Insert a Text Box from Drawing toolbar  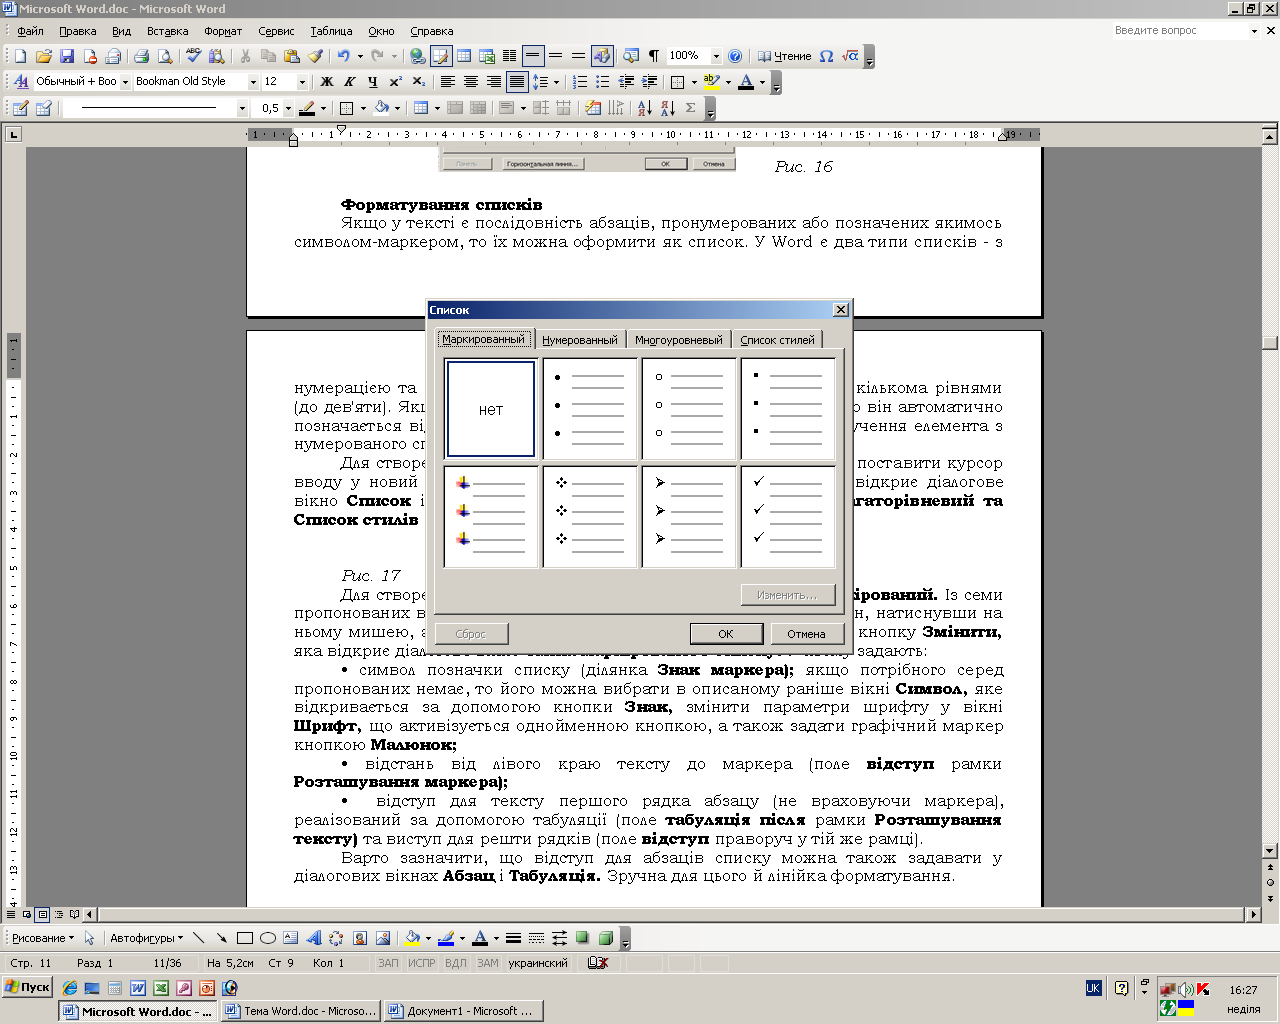[x=290, y=938]
